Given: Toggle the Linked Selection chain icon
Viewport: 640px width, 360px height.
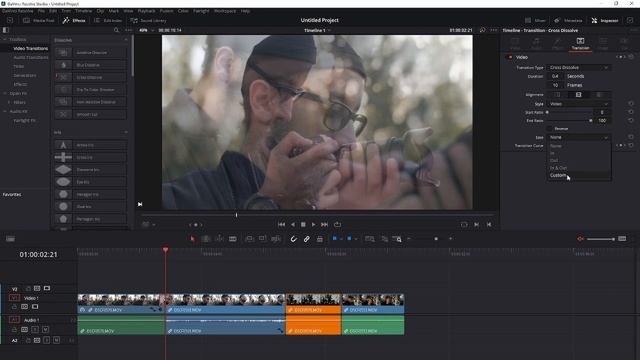Looking at the screenshot, I should pyautogui.click(x=307, y=239).
